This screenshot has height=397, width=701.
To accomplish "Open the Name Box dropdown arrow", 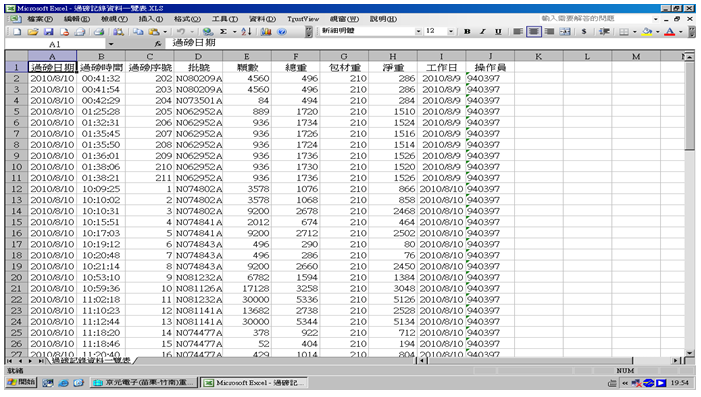I will (111, 44).
